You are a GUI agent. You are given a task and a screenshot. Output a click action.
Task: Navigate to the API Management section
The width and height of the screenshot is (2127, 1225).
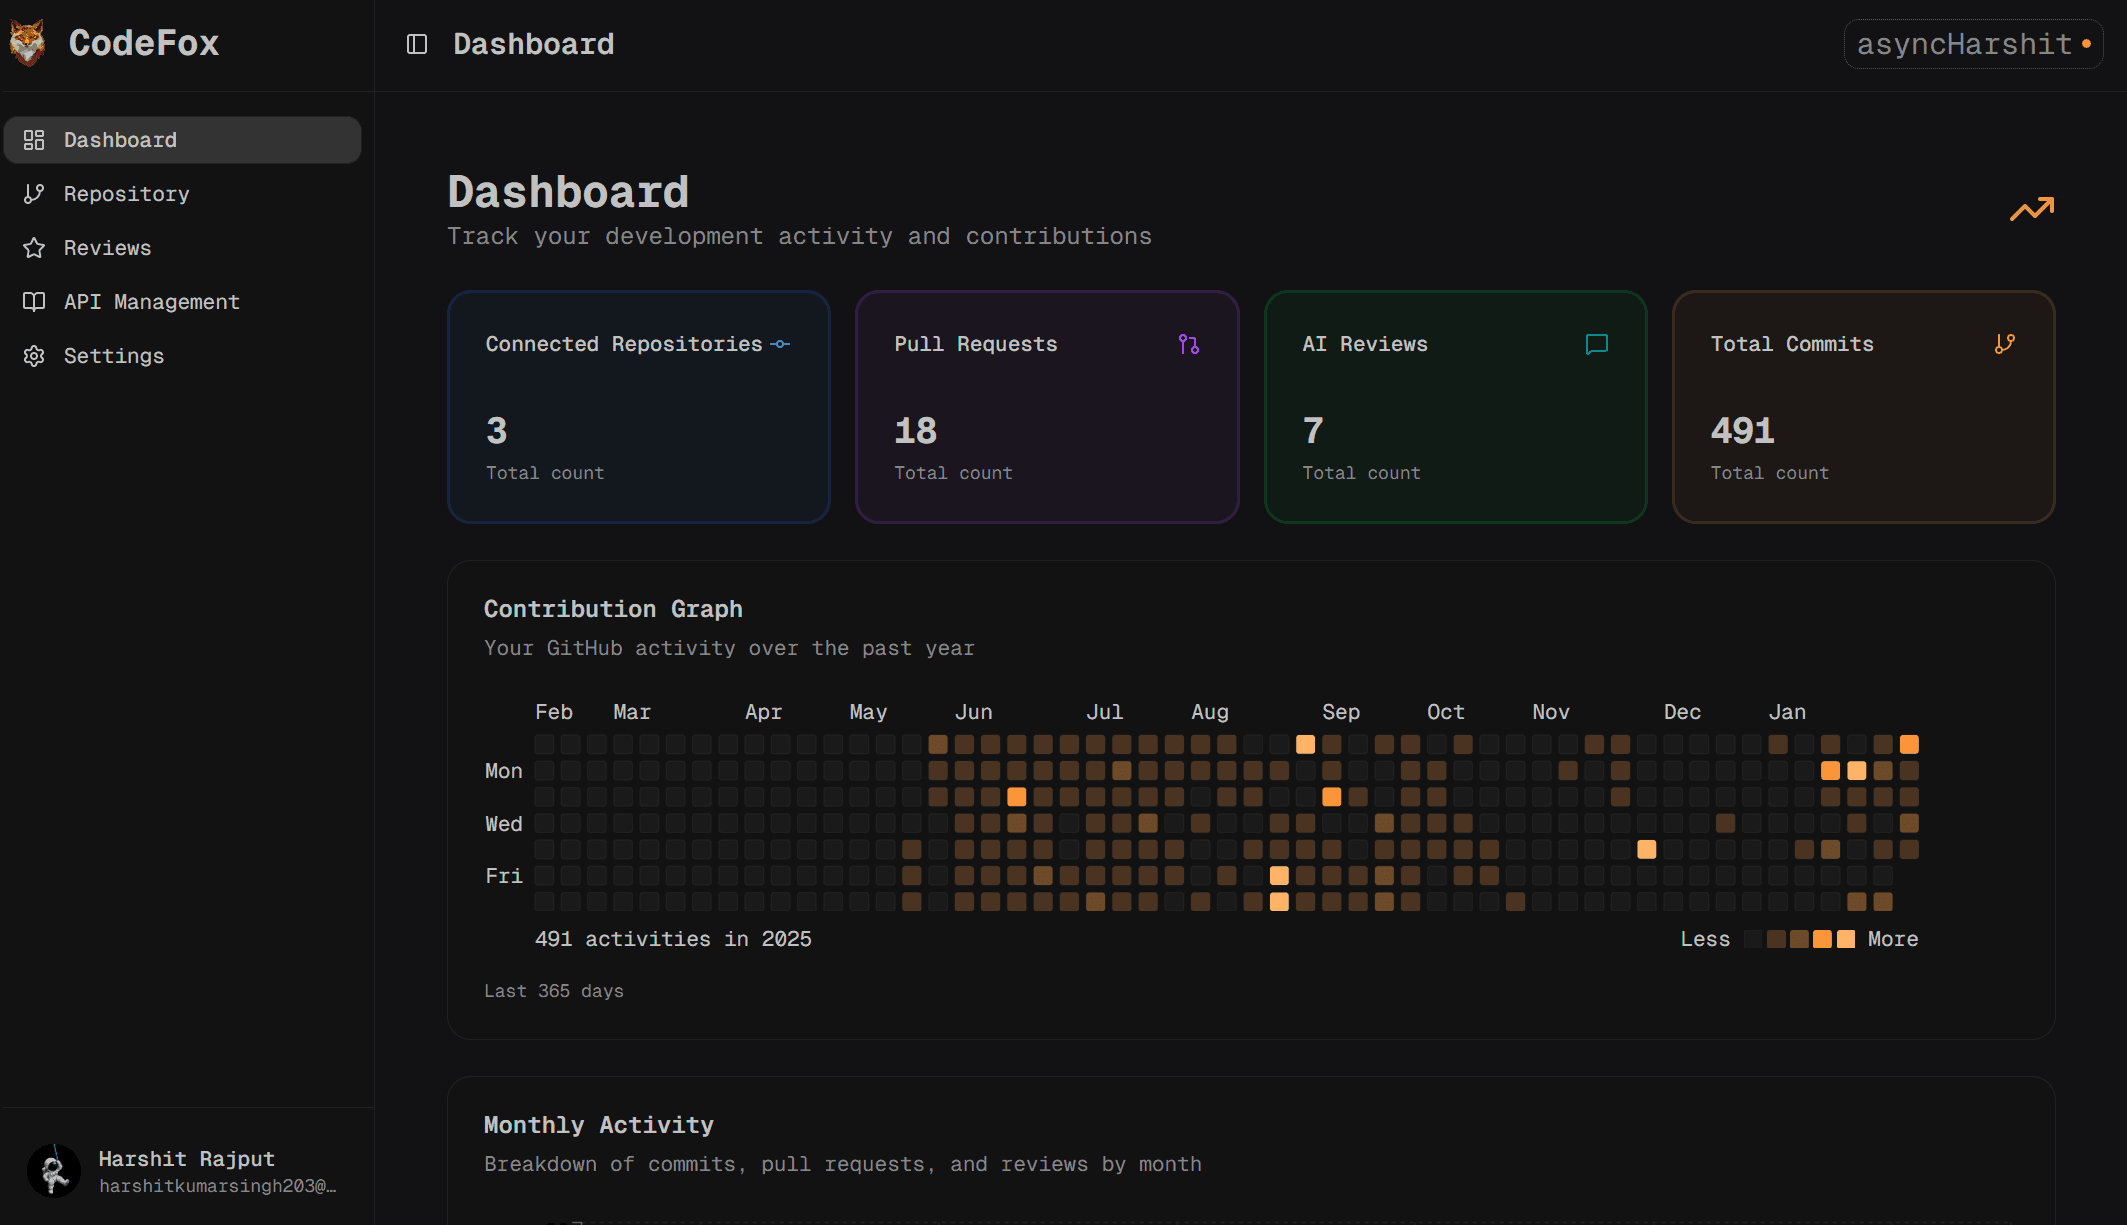pos(151,301)
